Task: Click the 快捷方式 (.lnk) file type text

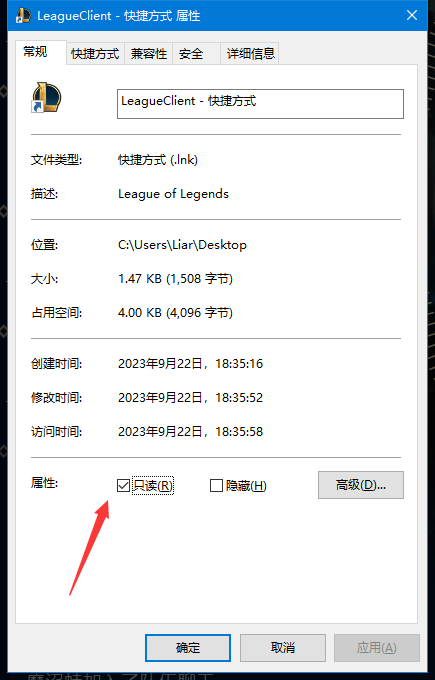Action: pos(158,160)
